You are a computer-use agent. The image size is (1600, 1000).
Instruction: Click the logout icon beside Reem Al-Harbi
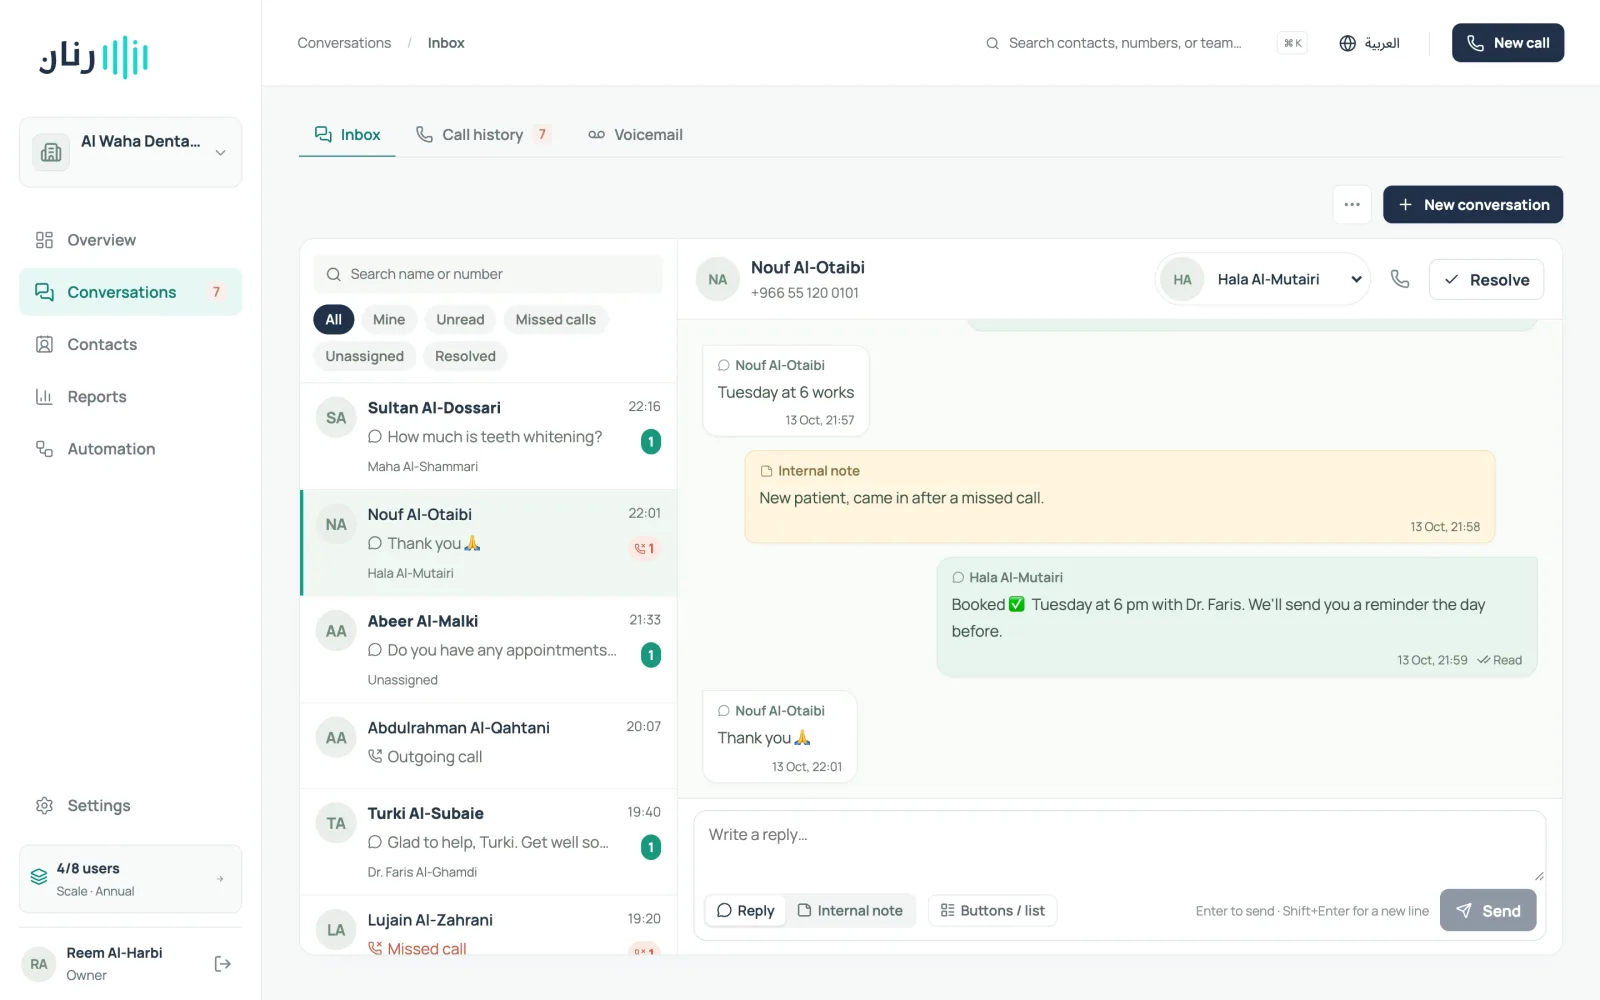click(x=223, y=964)
